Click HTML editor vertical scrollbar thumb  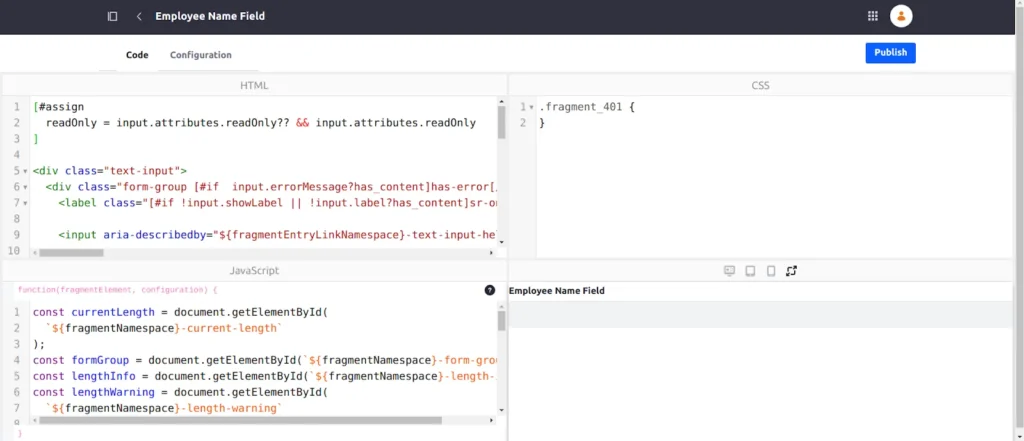[502, 122]
